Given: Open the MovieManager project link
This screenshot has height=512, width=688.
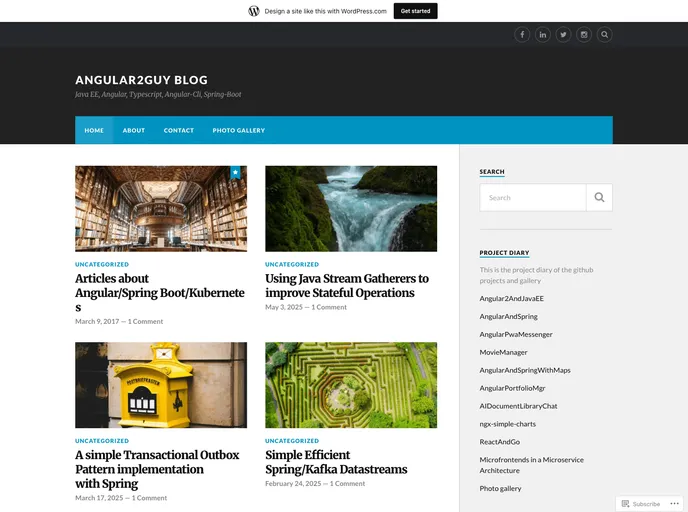Looking at the screenshot, I should pyautogui.click(x=503, y=352).
